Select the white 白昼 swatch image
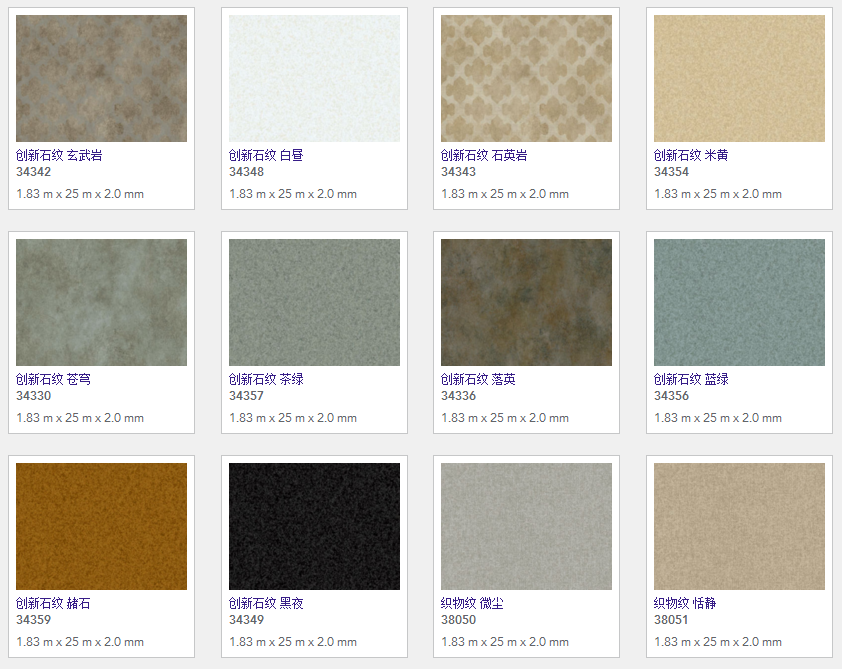This screenshot has height=669, width=842. [x=314, y=78]
